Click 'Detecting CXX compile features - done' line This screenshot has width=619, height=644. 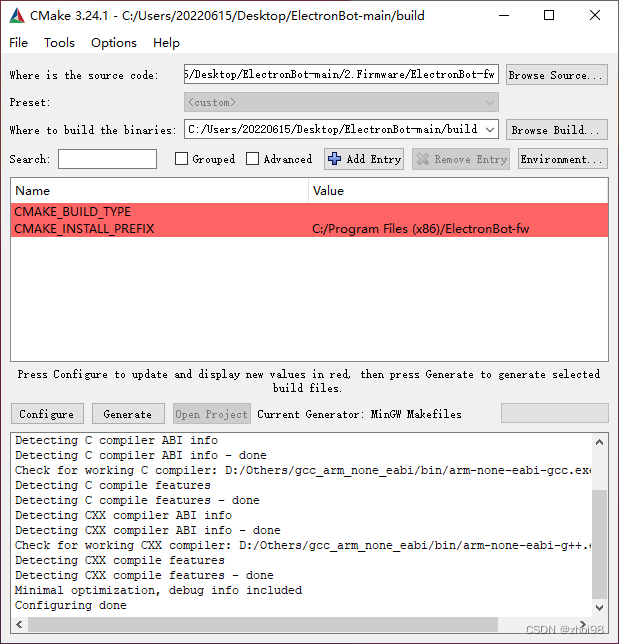144,575
